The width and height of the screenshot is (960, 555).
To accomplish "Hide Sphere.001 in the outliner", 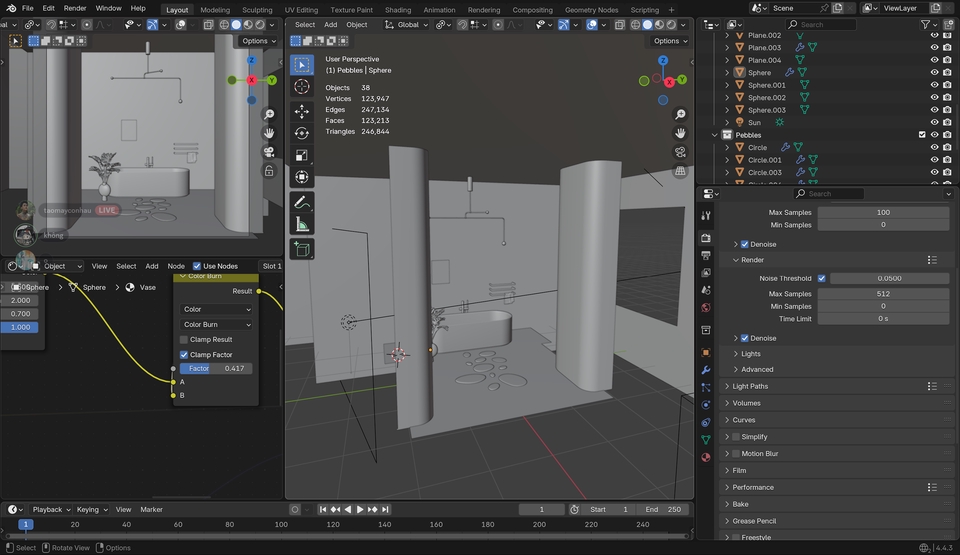I will click(934, 85).
